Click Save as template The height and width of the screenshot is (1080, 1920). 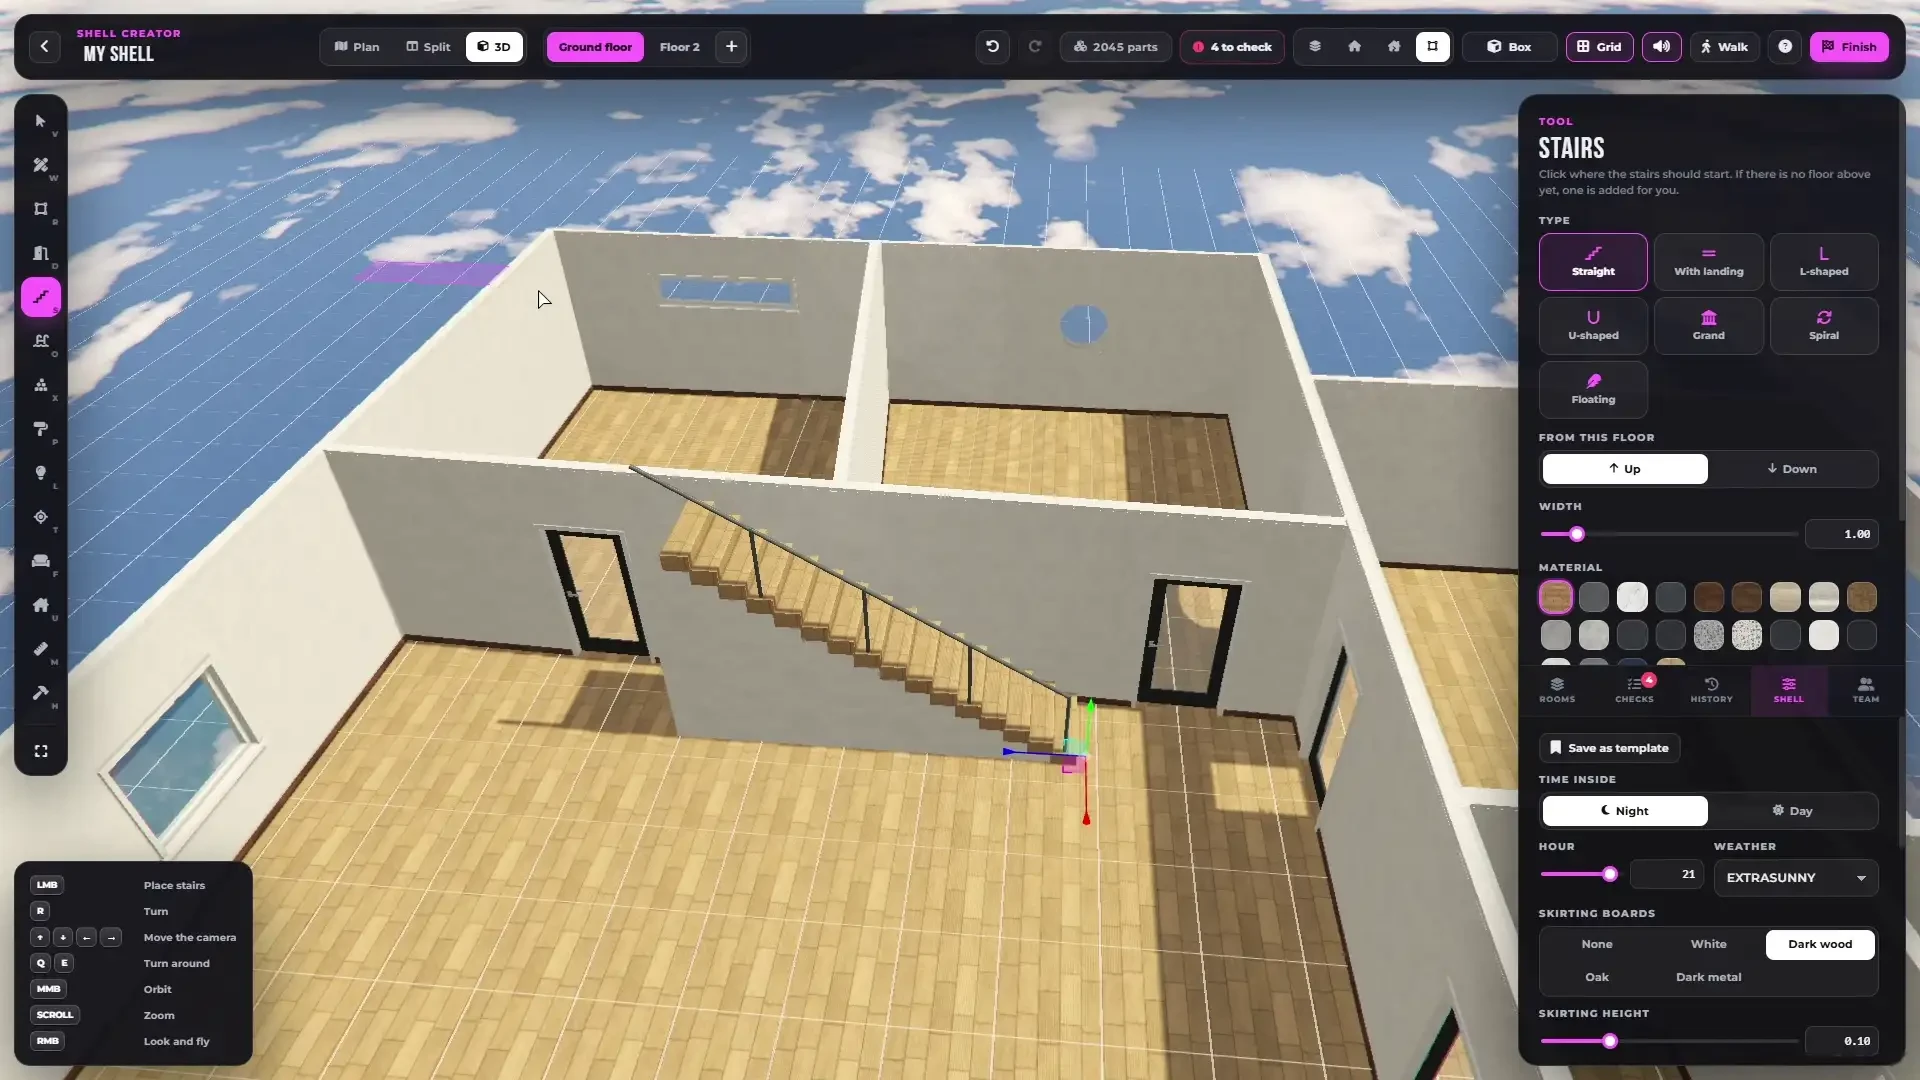(x=1609, y=748)
